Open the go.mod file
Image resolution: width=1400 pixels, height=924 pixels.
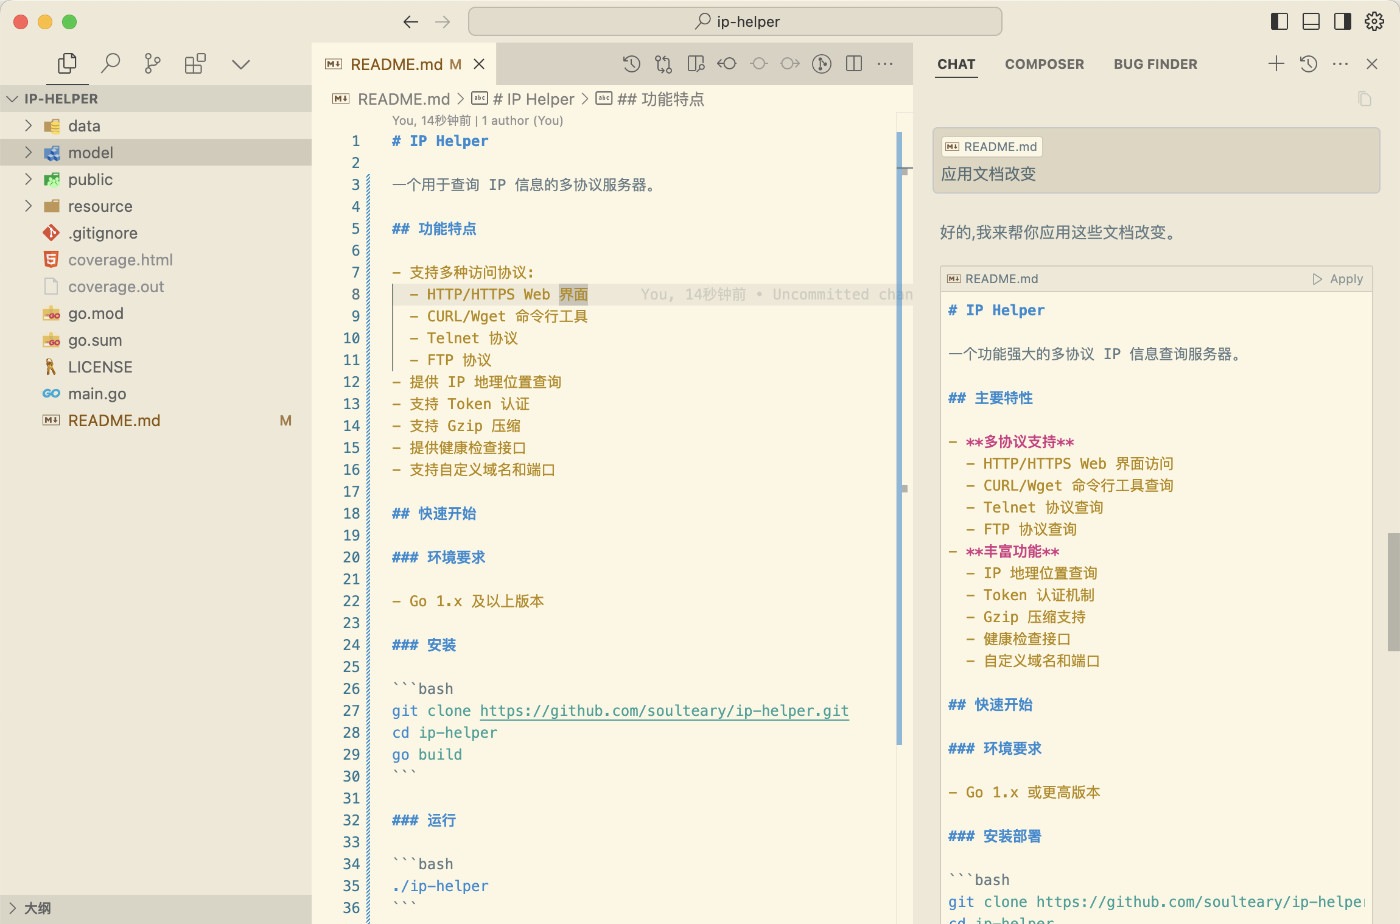pyautogui.click(x=156, y=313)
